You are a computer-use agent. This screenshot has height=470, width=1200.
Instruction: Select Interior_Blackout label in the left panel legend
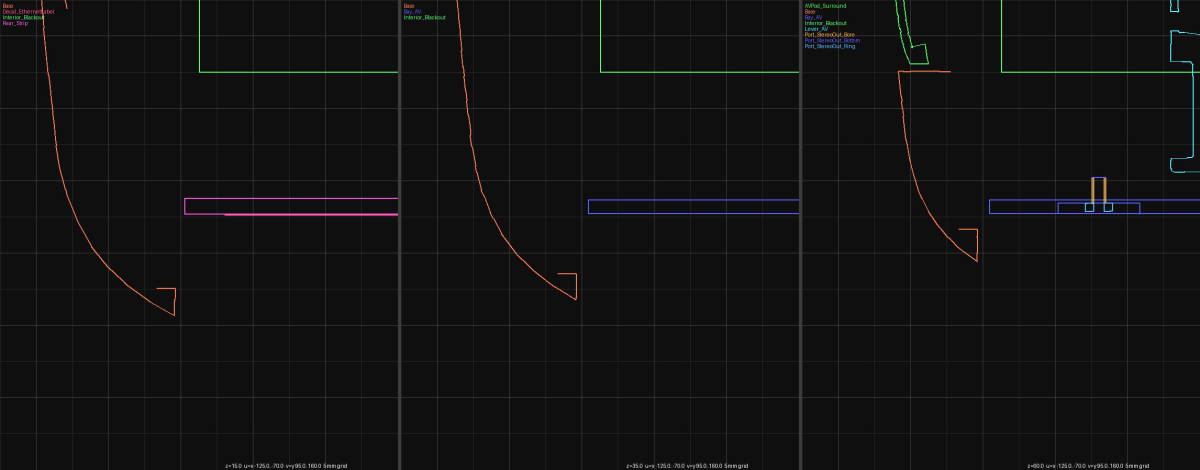(24, 17)
